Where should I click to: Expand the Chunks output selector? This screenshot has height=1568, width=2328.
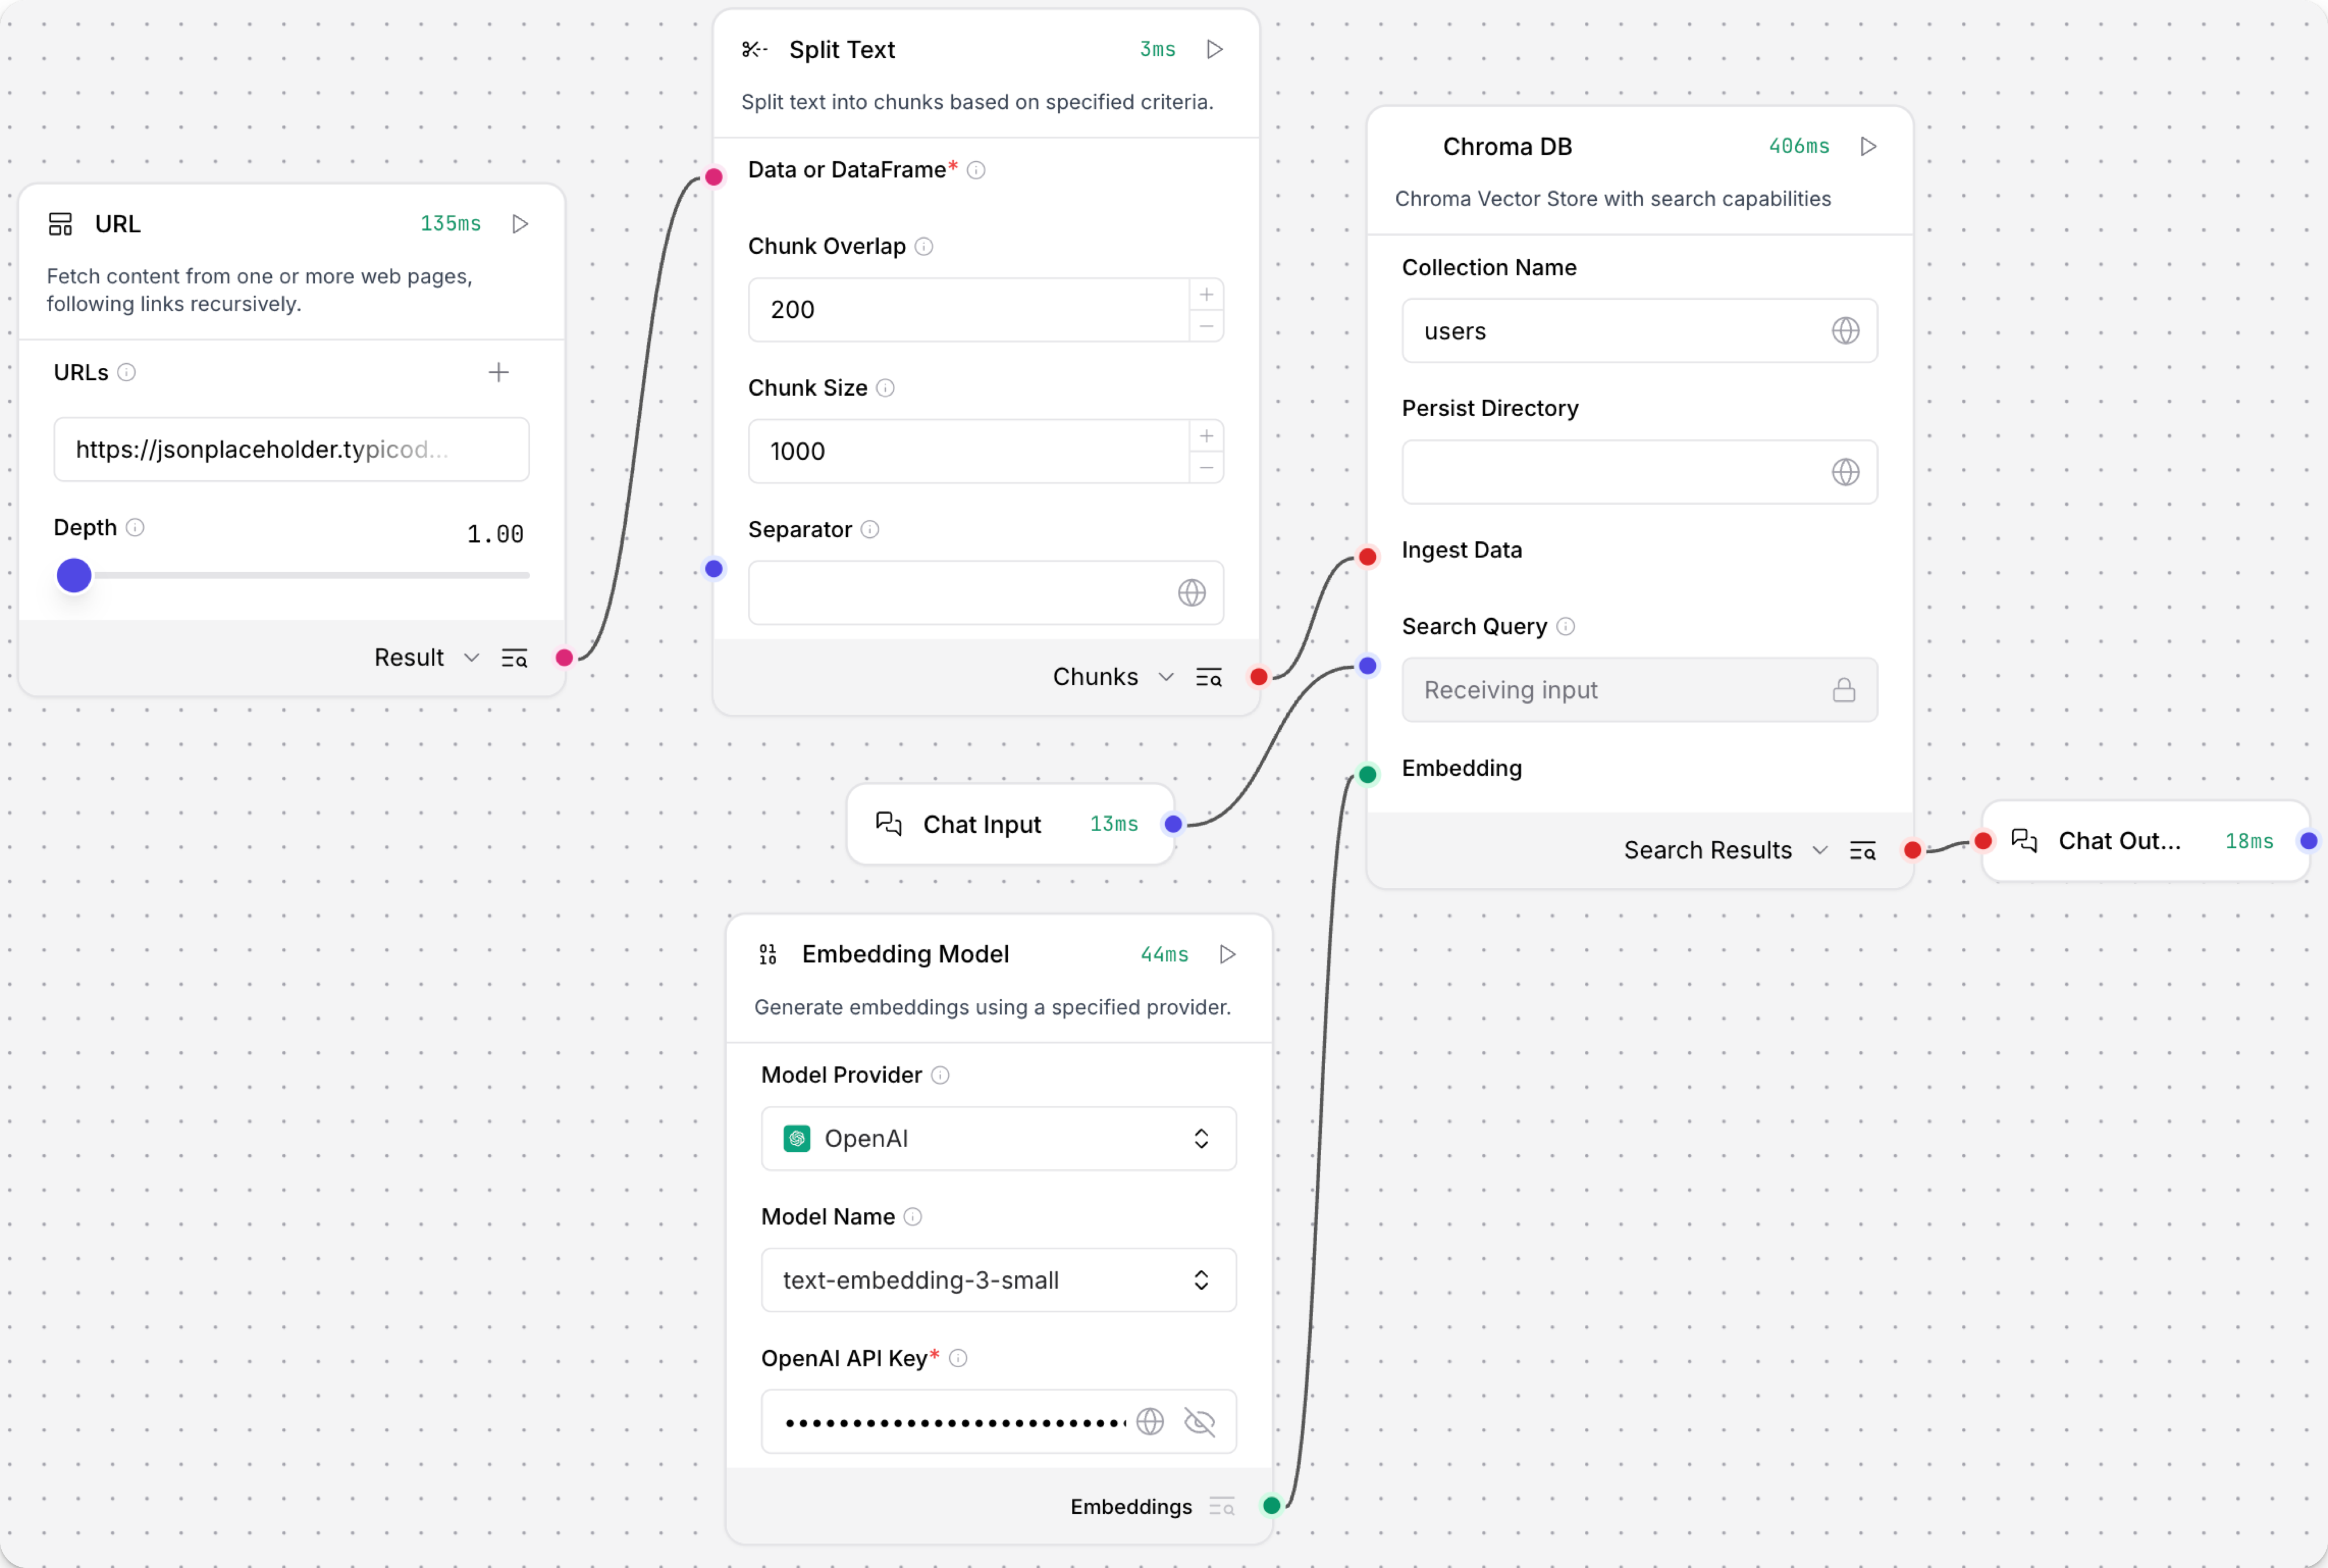(x=1165, y=677)
